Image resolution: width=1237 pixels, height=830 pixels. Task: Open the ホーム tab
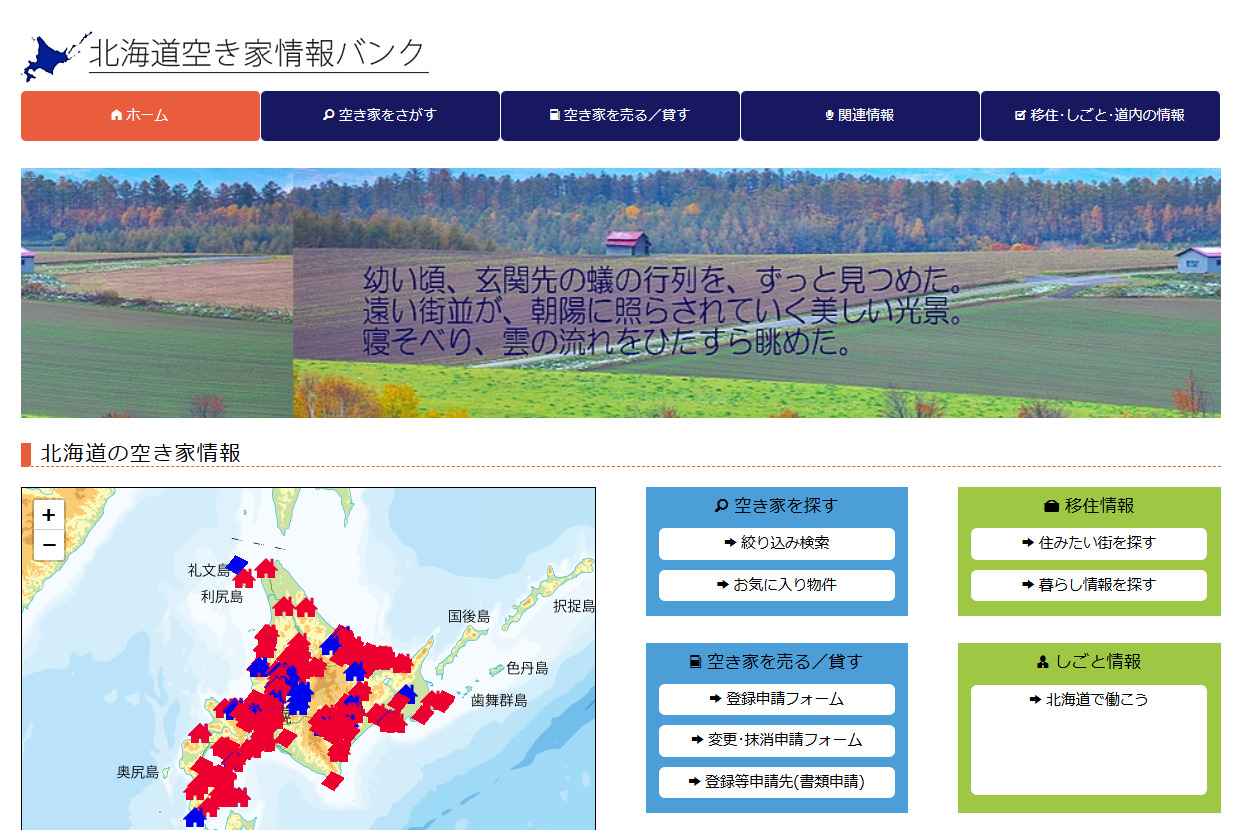point(140,115)
